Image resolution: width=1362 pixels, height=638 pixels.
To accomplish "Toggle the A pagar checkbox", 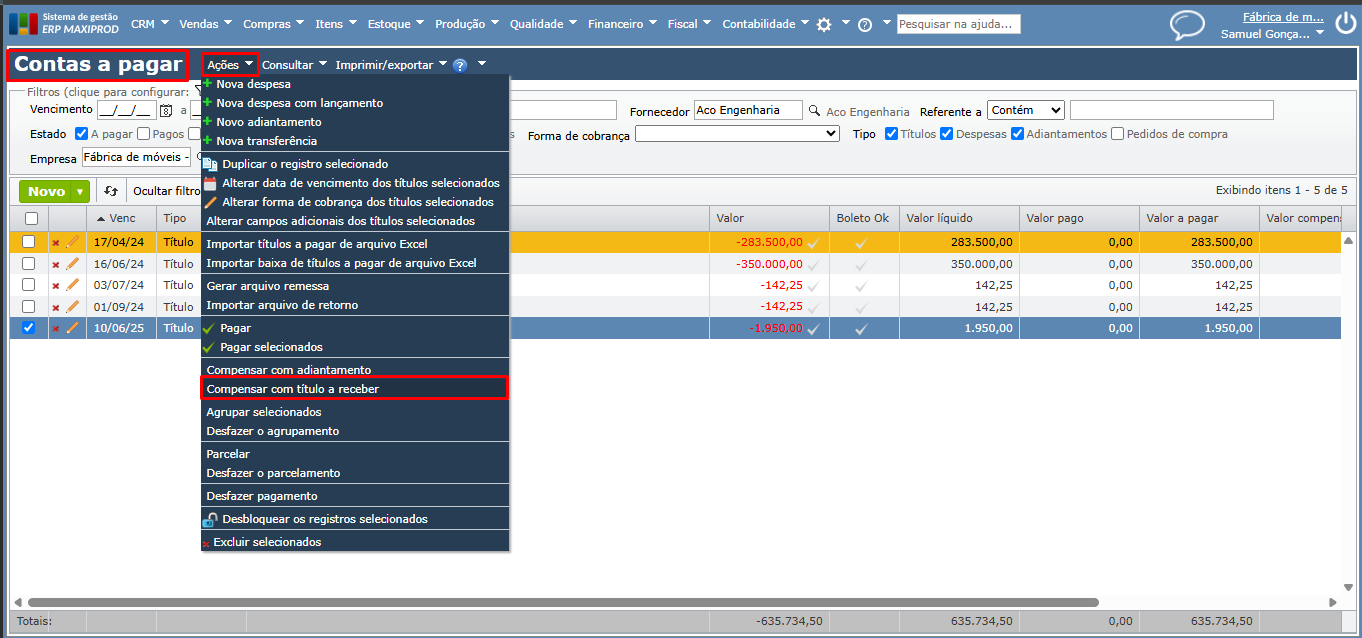I will [81, 134].
